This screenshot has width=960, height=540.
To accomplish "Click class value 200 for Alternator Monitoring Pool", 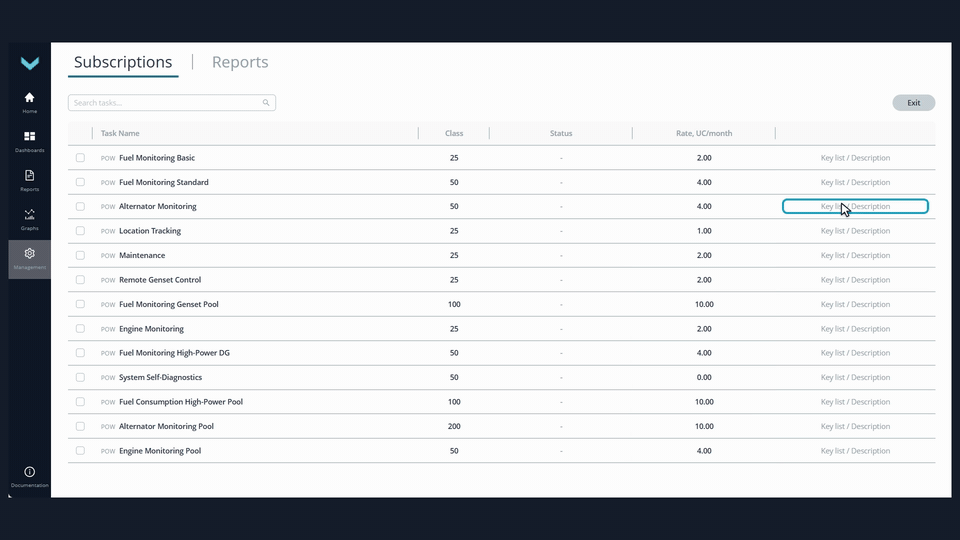I will click(454, 426).
